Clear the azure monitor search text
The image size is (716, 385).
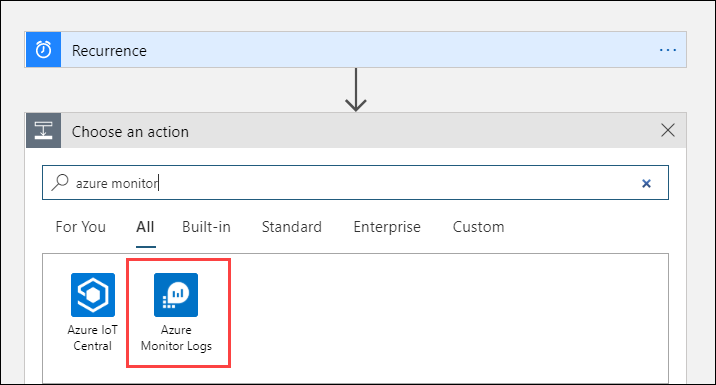[646, 183]
